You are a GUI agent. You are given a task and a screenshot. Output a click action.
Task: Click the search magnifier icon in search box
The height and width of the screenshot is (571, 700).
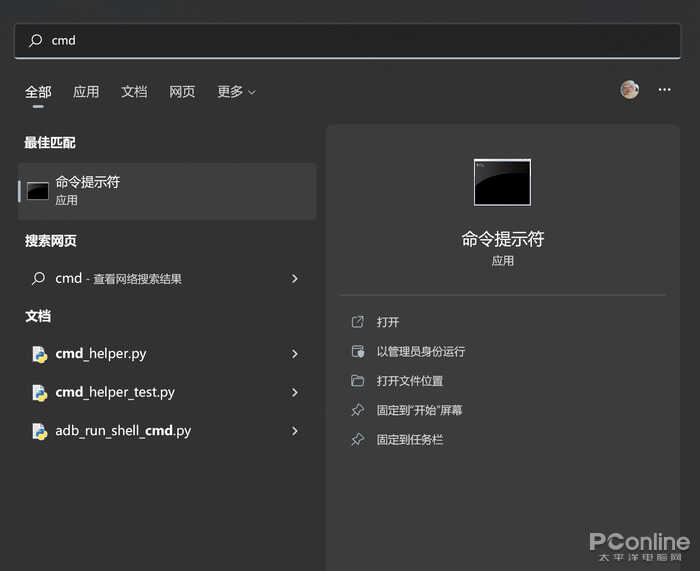[x=36, y=41]
